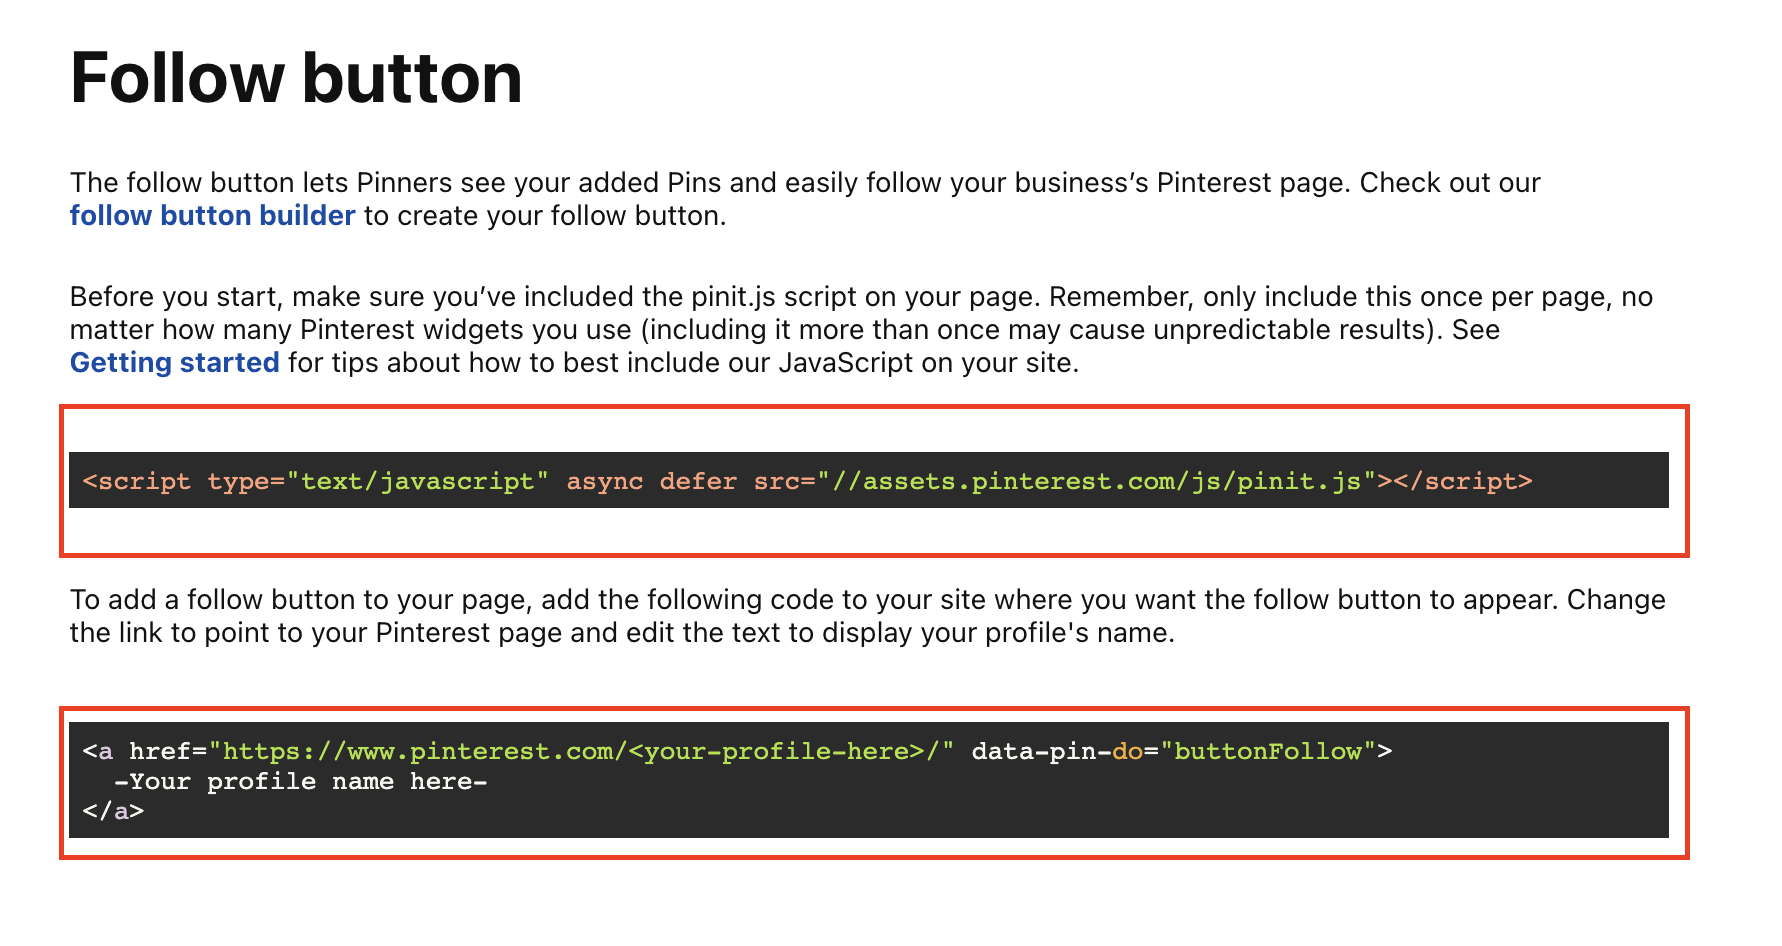
Task: Click the "buttonFollow" value in code
Action: coord(1268,751)
